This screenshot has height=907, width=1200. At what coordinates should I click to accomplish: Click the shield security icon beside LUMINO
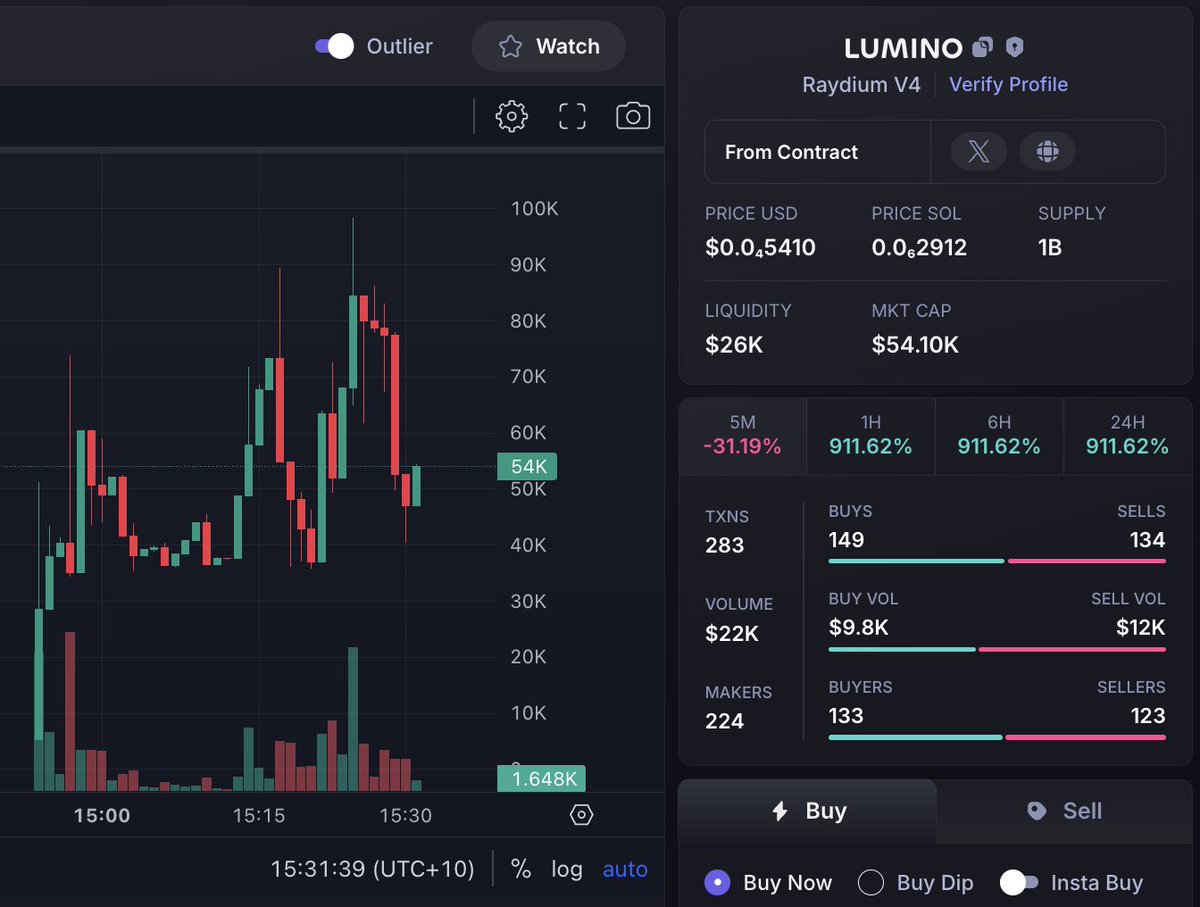[1015, 47]
